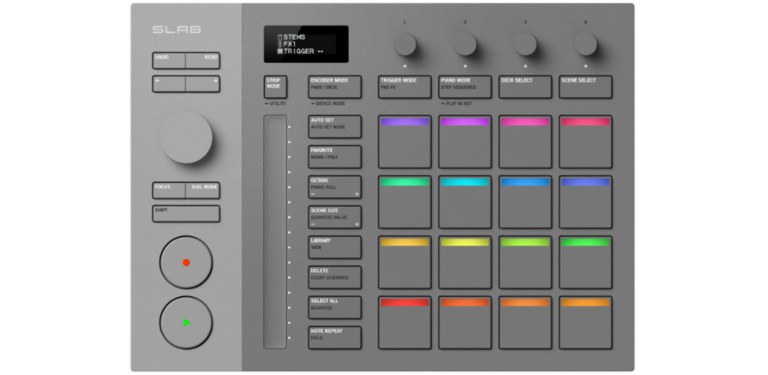
Task: Click the large main dial
Action: click(186, 137)
